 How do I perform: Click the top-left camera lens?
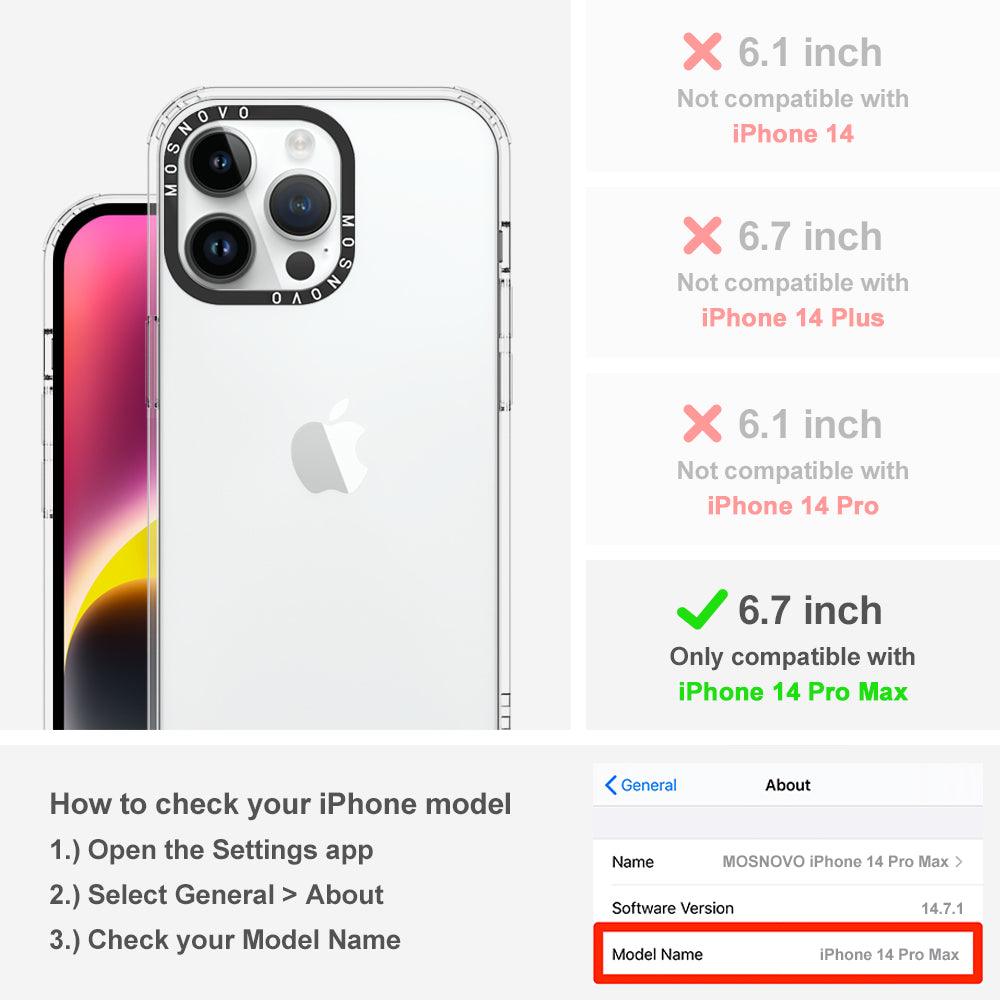click(220, 161)
